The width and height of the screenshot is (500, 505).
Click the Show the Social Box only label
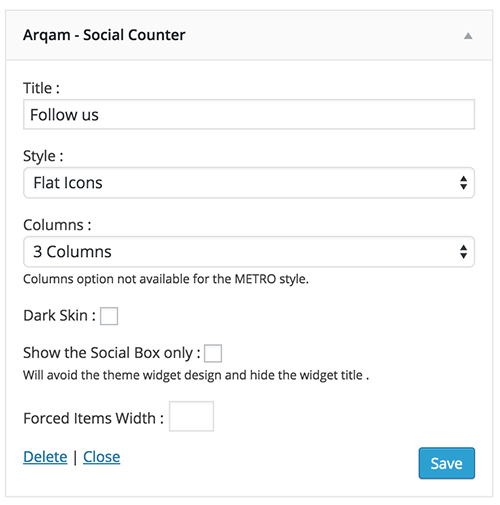(112, 353)
